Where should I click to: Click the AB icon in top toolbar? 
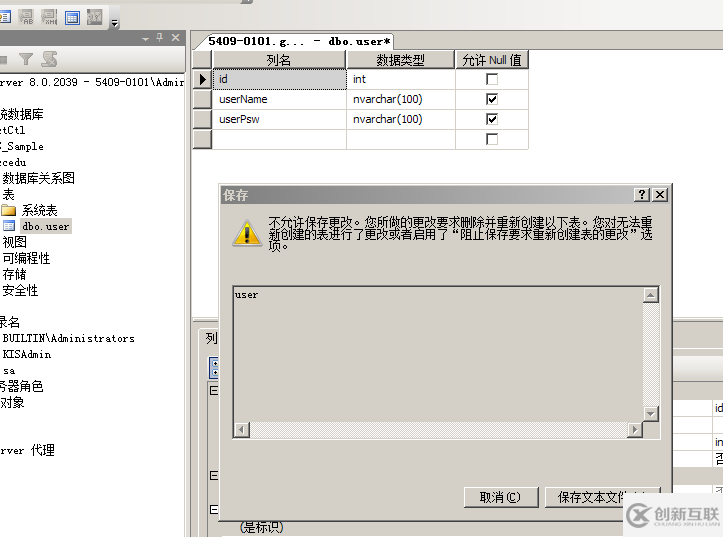(27, 17)
